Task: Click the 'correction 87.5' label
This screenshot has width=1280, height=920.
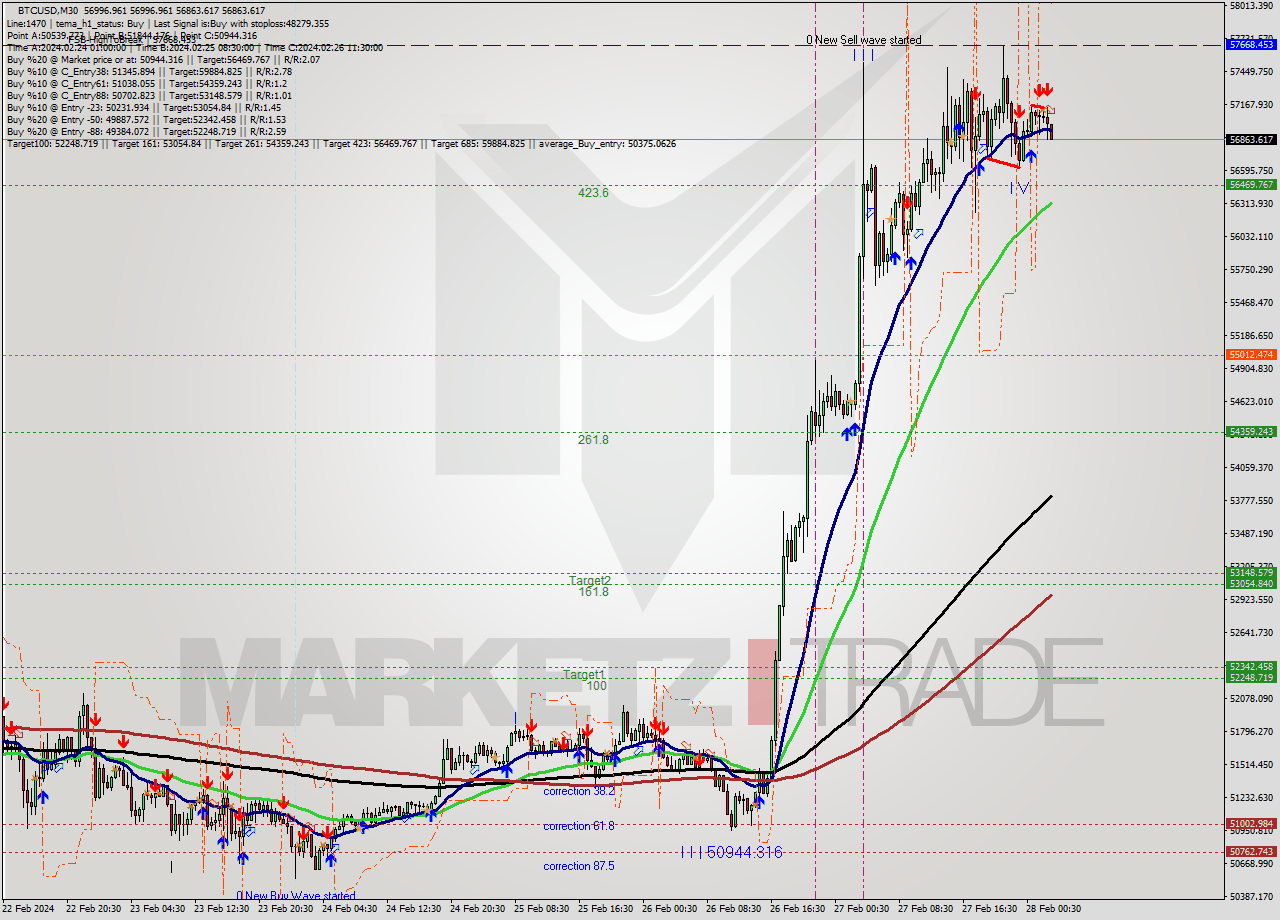Action: (x=579, y=866)
